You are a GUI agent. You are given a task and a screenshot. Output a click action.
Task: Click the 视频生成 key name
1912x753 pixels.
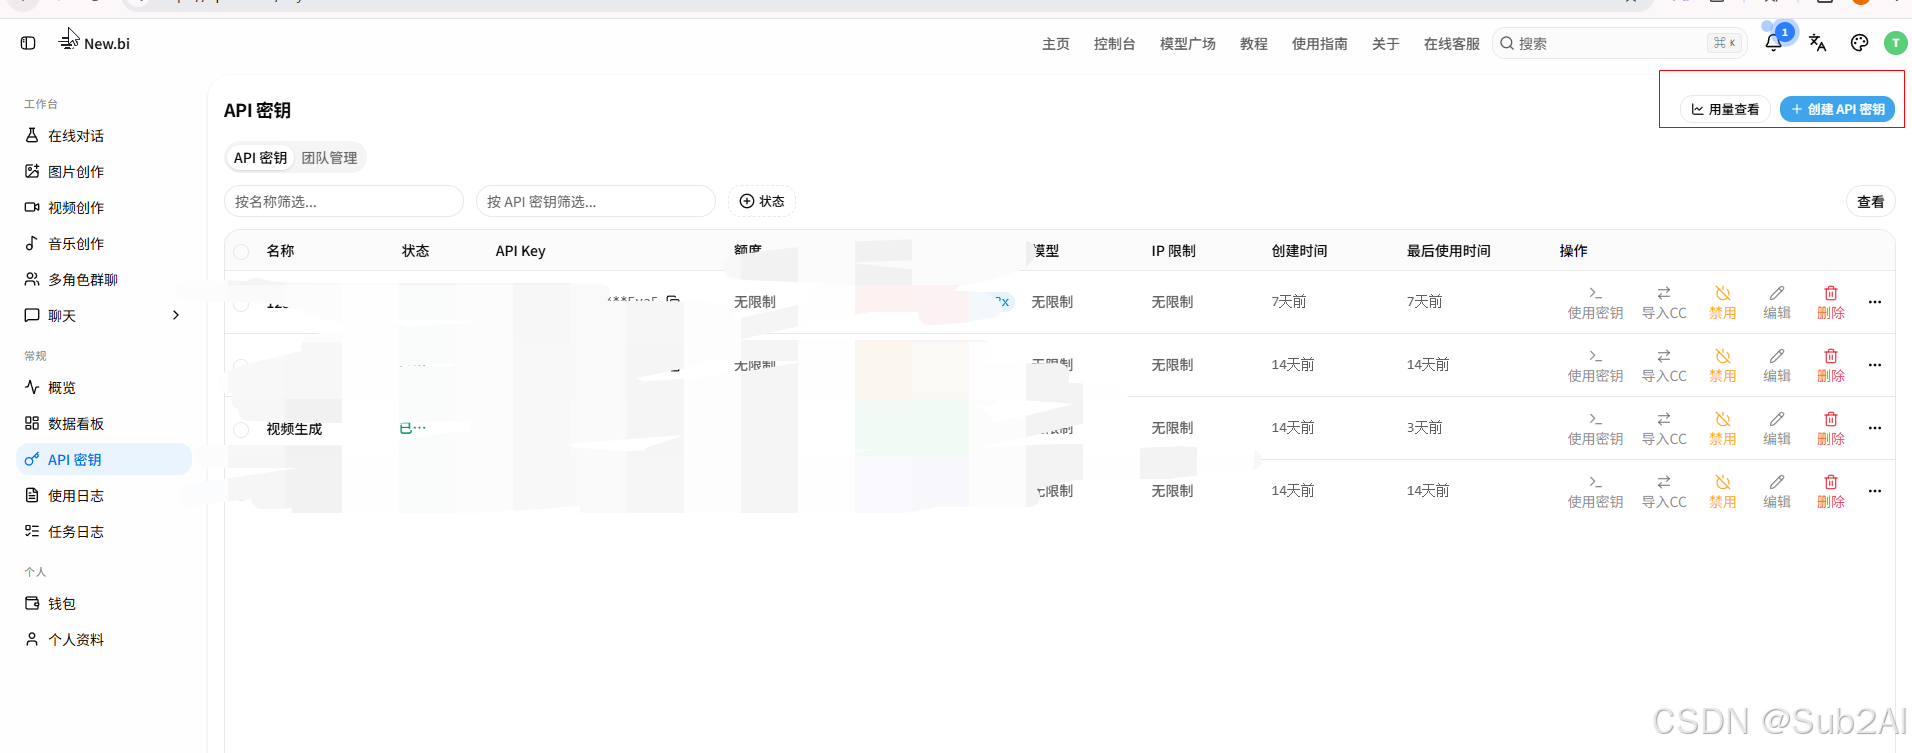[x=294, y=429]
